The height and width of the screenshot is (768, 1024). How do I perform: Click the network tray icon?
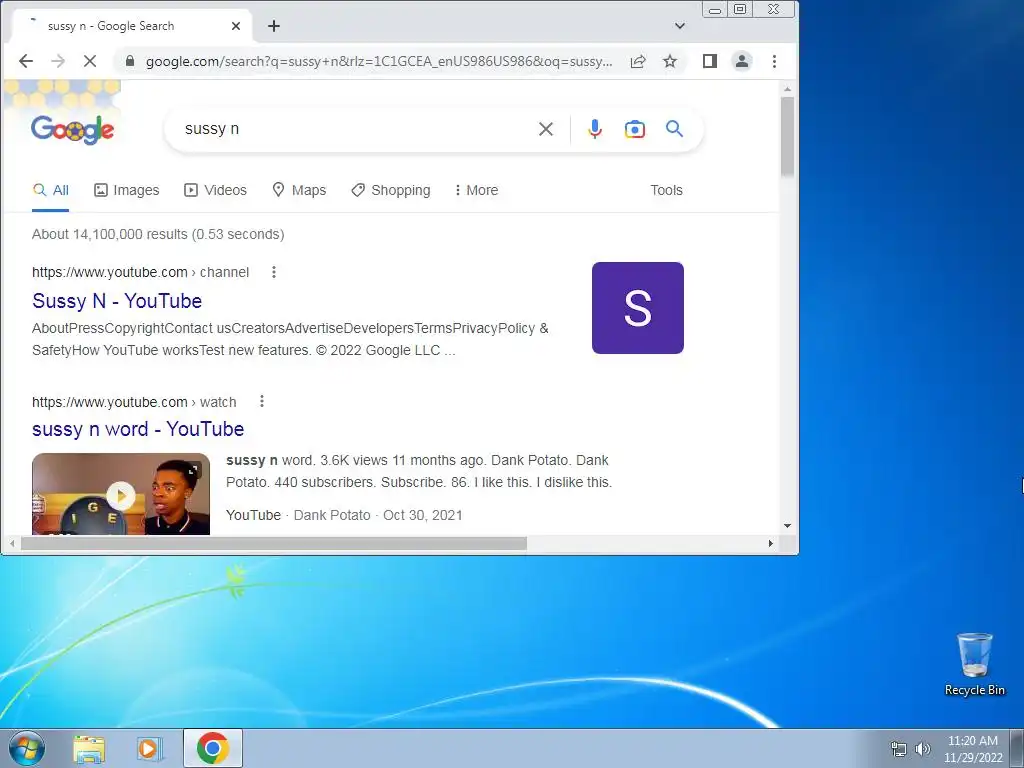[899, 749]
